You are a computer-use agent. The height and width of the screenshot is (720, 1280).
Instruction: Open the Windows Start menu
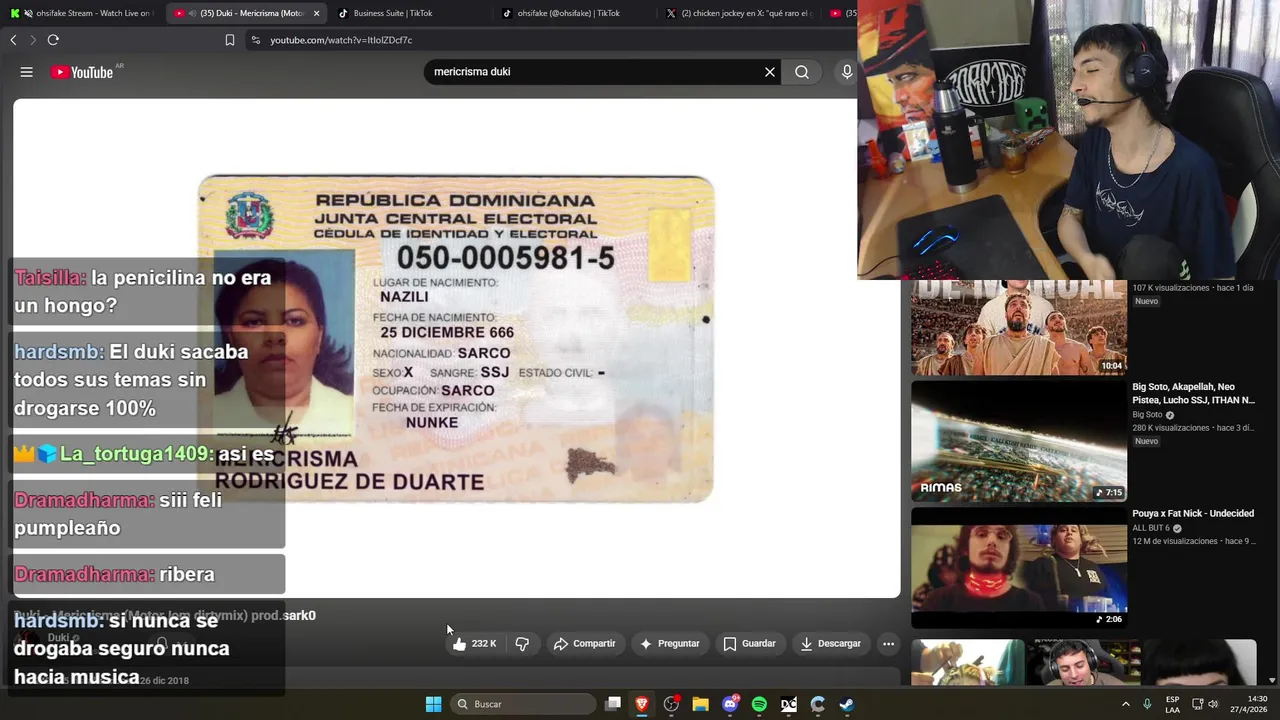433,704
